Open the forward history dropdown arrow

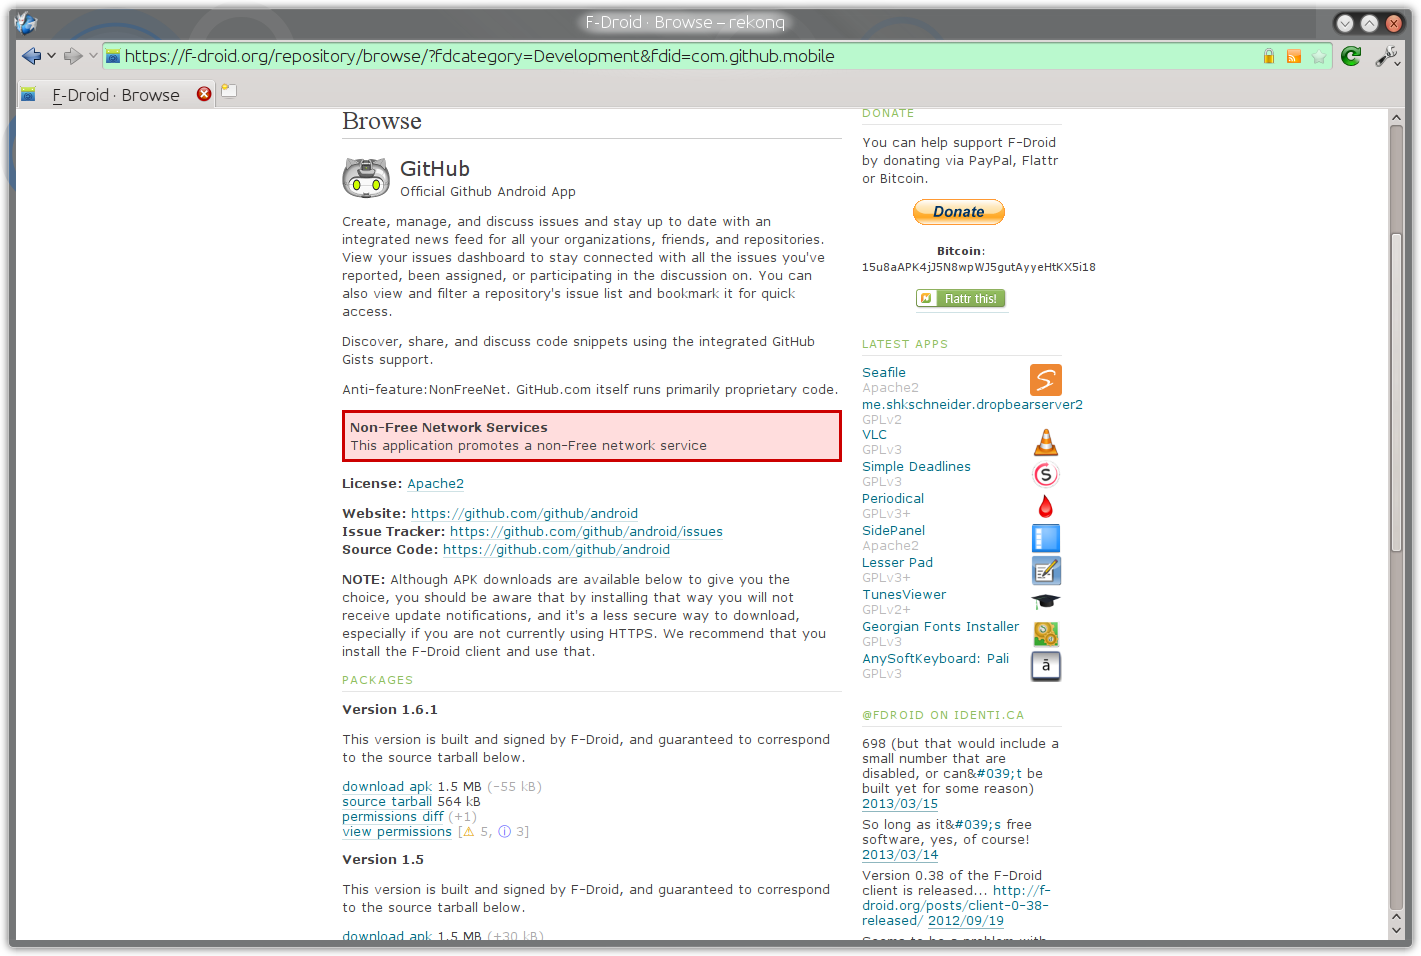(93, 56)
